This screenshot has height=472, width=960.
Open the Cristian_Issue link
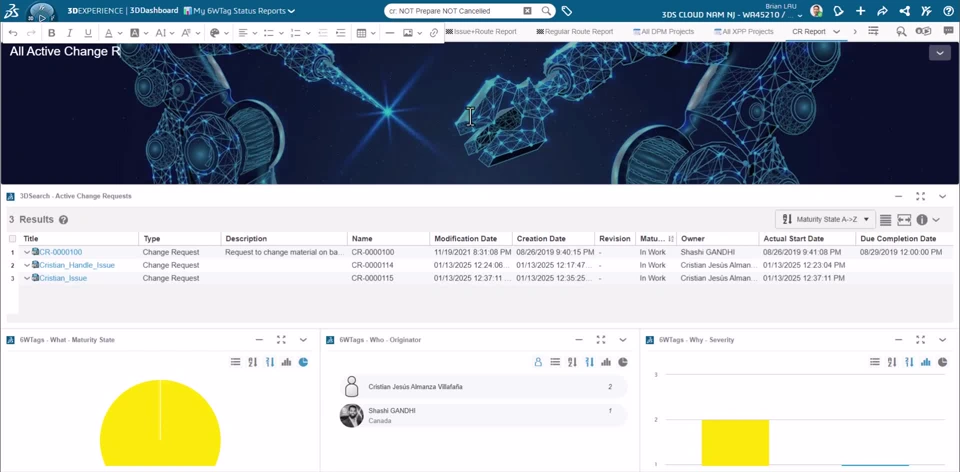point(63,278)
